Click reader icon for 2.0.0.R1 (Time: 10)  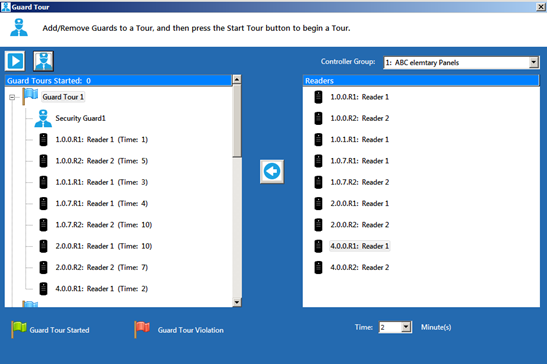tap(43, 246)
